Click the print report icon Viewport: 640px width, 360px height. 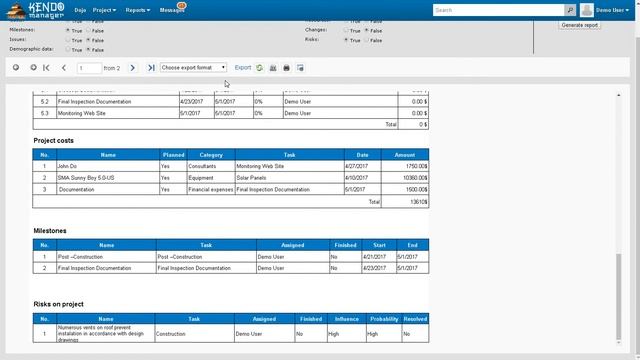(287, 68)
